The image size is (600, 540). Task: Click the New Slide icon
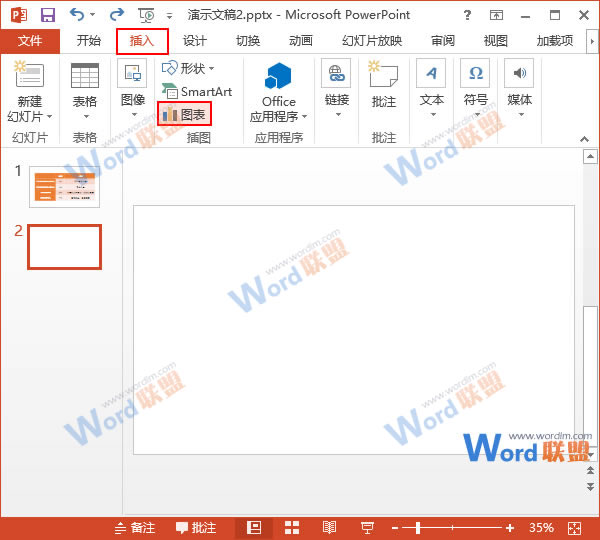(x=29, y=74)
